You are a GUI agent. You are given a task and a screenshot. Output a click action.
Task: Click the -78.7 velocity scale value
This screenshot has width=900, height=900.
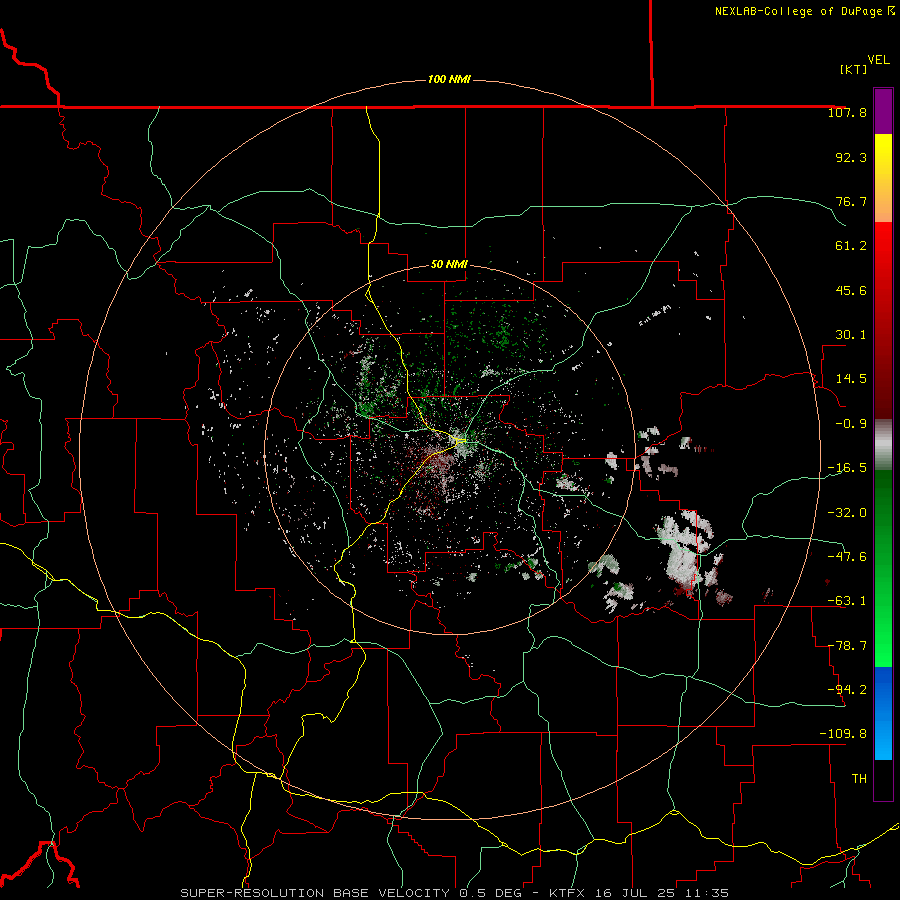pos(847,646)
